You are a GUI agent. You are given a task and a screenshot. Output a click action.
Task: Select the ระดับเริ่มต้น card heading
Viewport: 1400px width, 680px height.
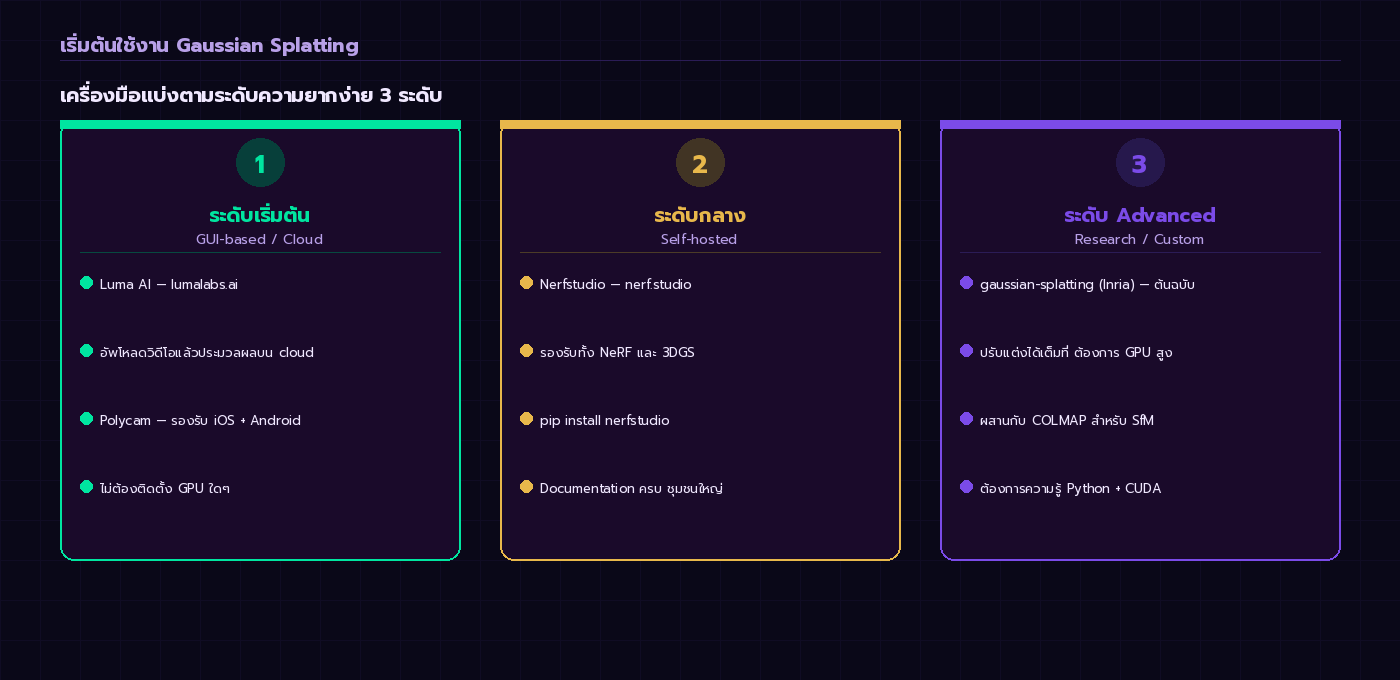260,215
